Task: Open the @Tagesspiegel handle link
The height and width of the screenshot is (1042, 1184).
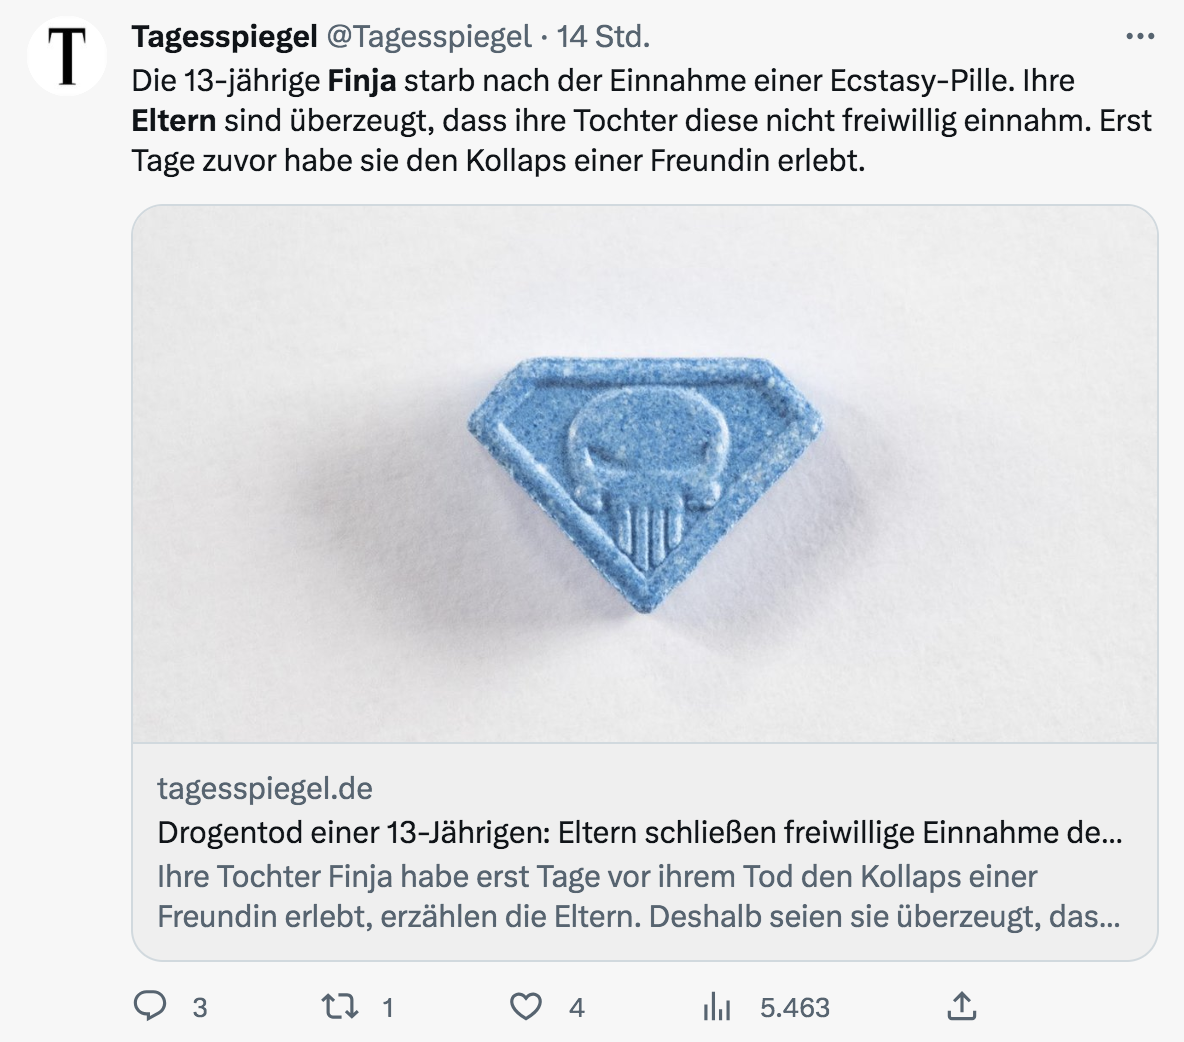Action: click(430, 37)
